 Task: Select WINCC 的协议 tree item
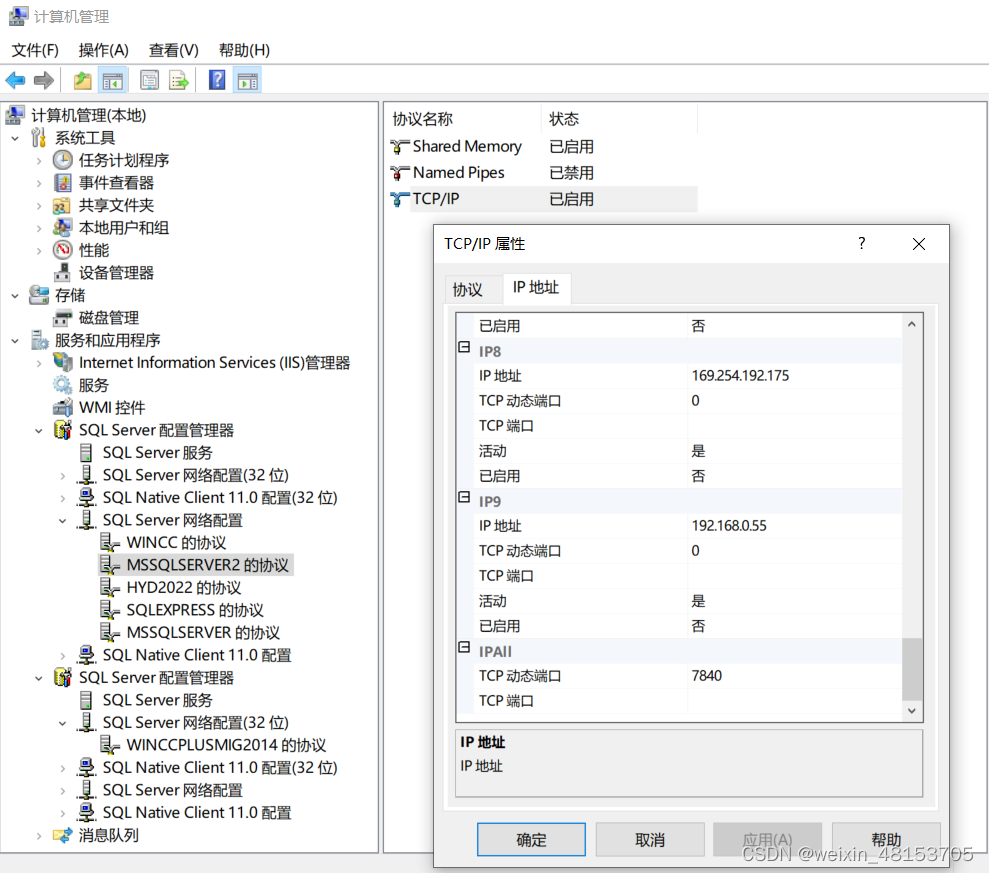(176, 542)
